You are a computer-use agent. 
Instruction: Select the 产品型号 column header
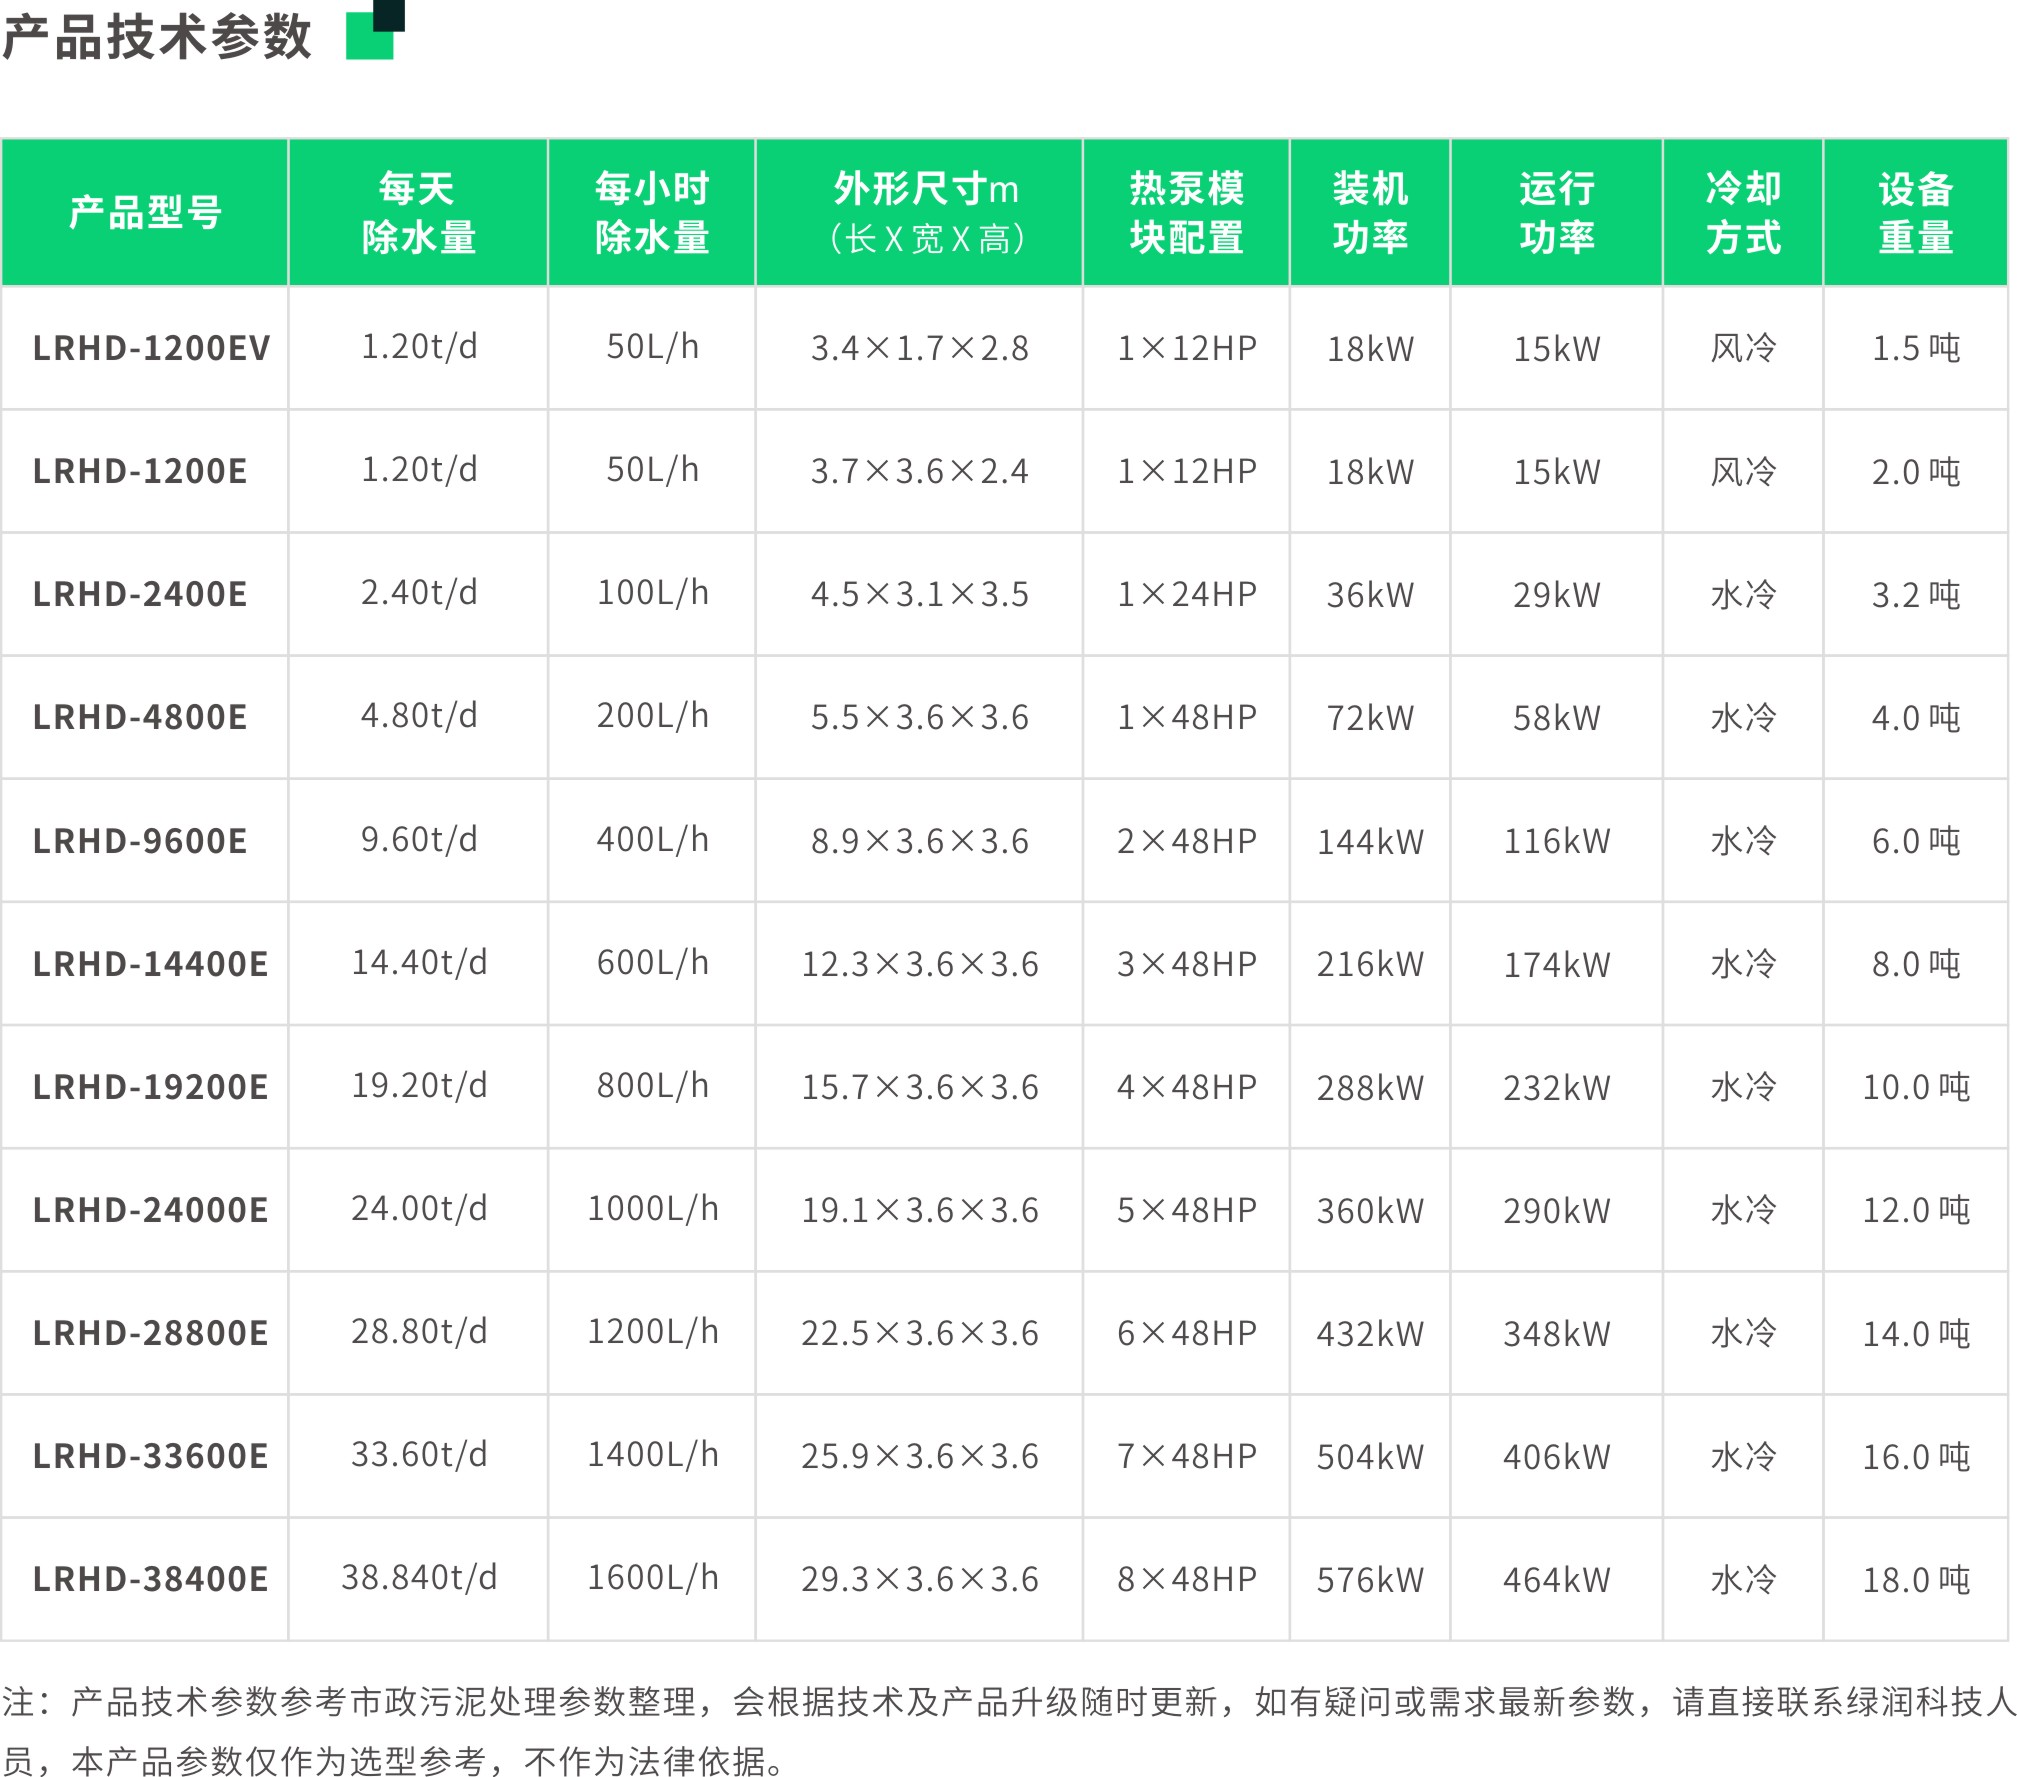[x=145, y=213]
